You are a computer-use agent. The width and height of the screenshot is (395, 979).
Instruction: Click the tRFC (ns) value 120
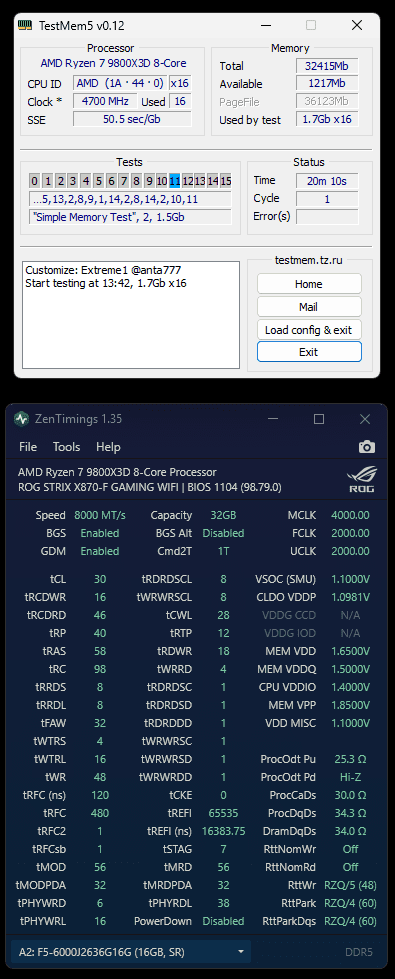pyautogui.click(x=100, y=795)
